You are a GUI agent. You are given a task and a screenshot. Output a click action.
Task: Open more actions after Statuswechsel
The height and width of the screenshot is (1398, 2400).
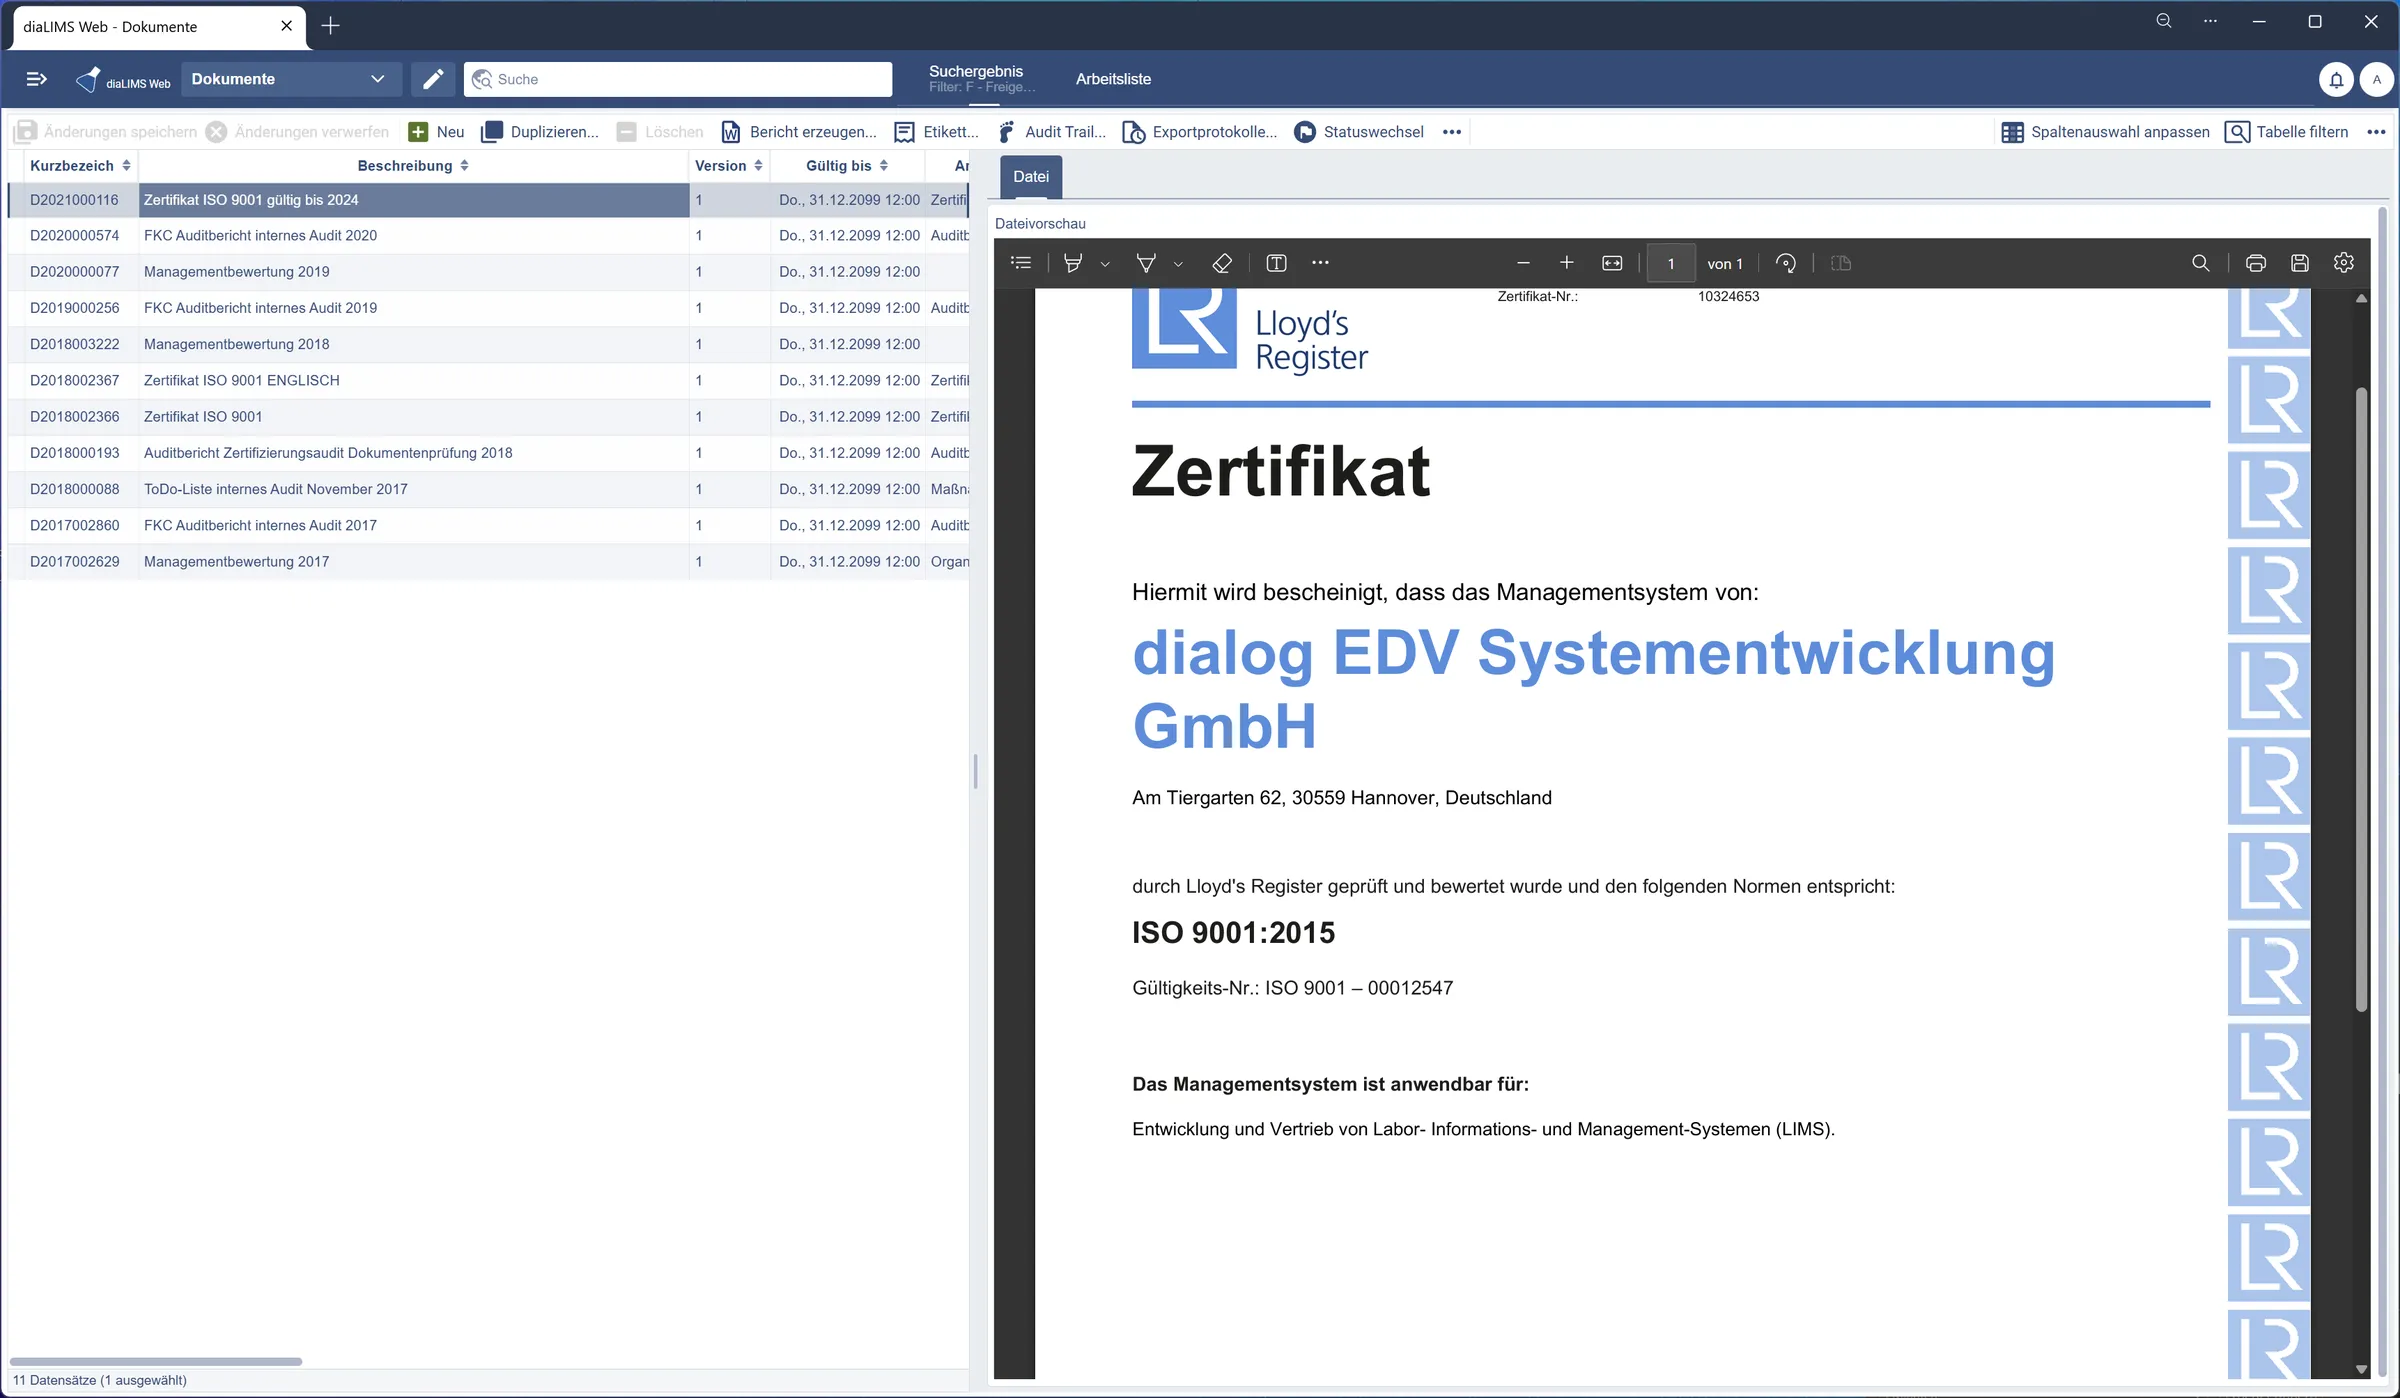(x=1452, y=132)
